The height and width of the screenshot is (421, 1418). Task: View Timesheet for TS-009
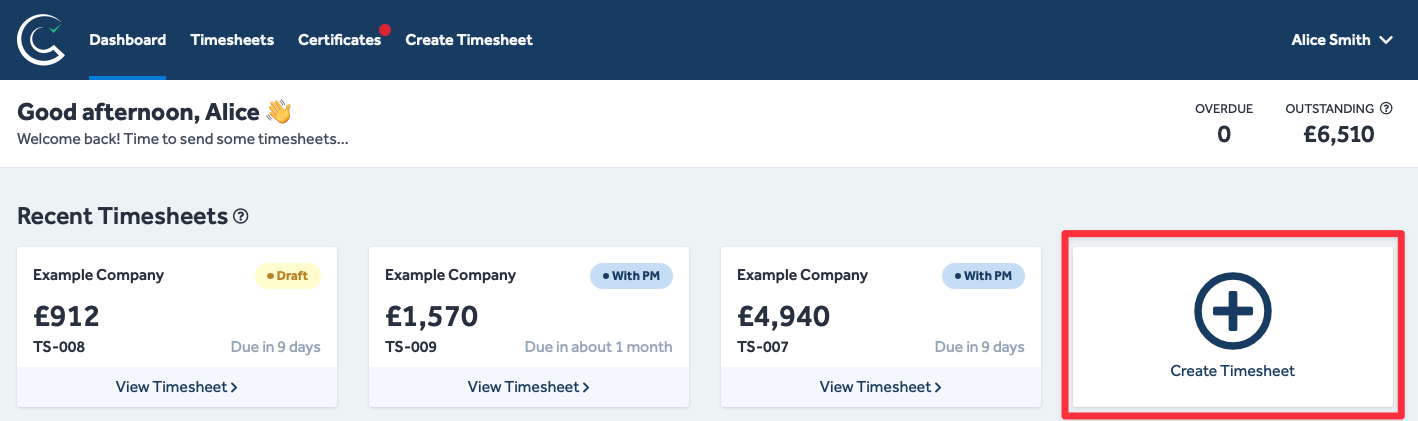click(529, 387)
